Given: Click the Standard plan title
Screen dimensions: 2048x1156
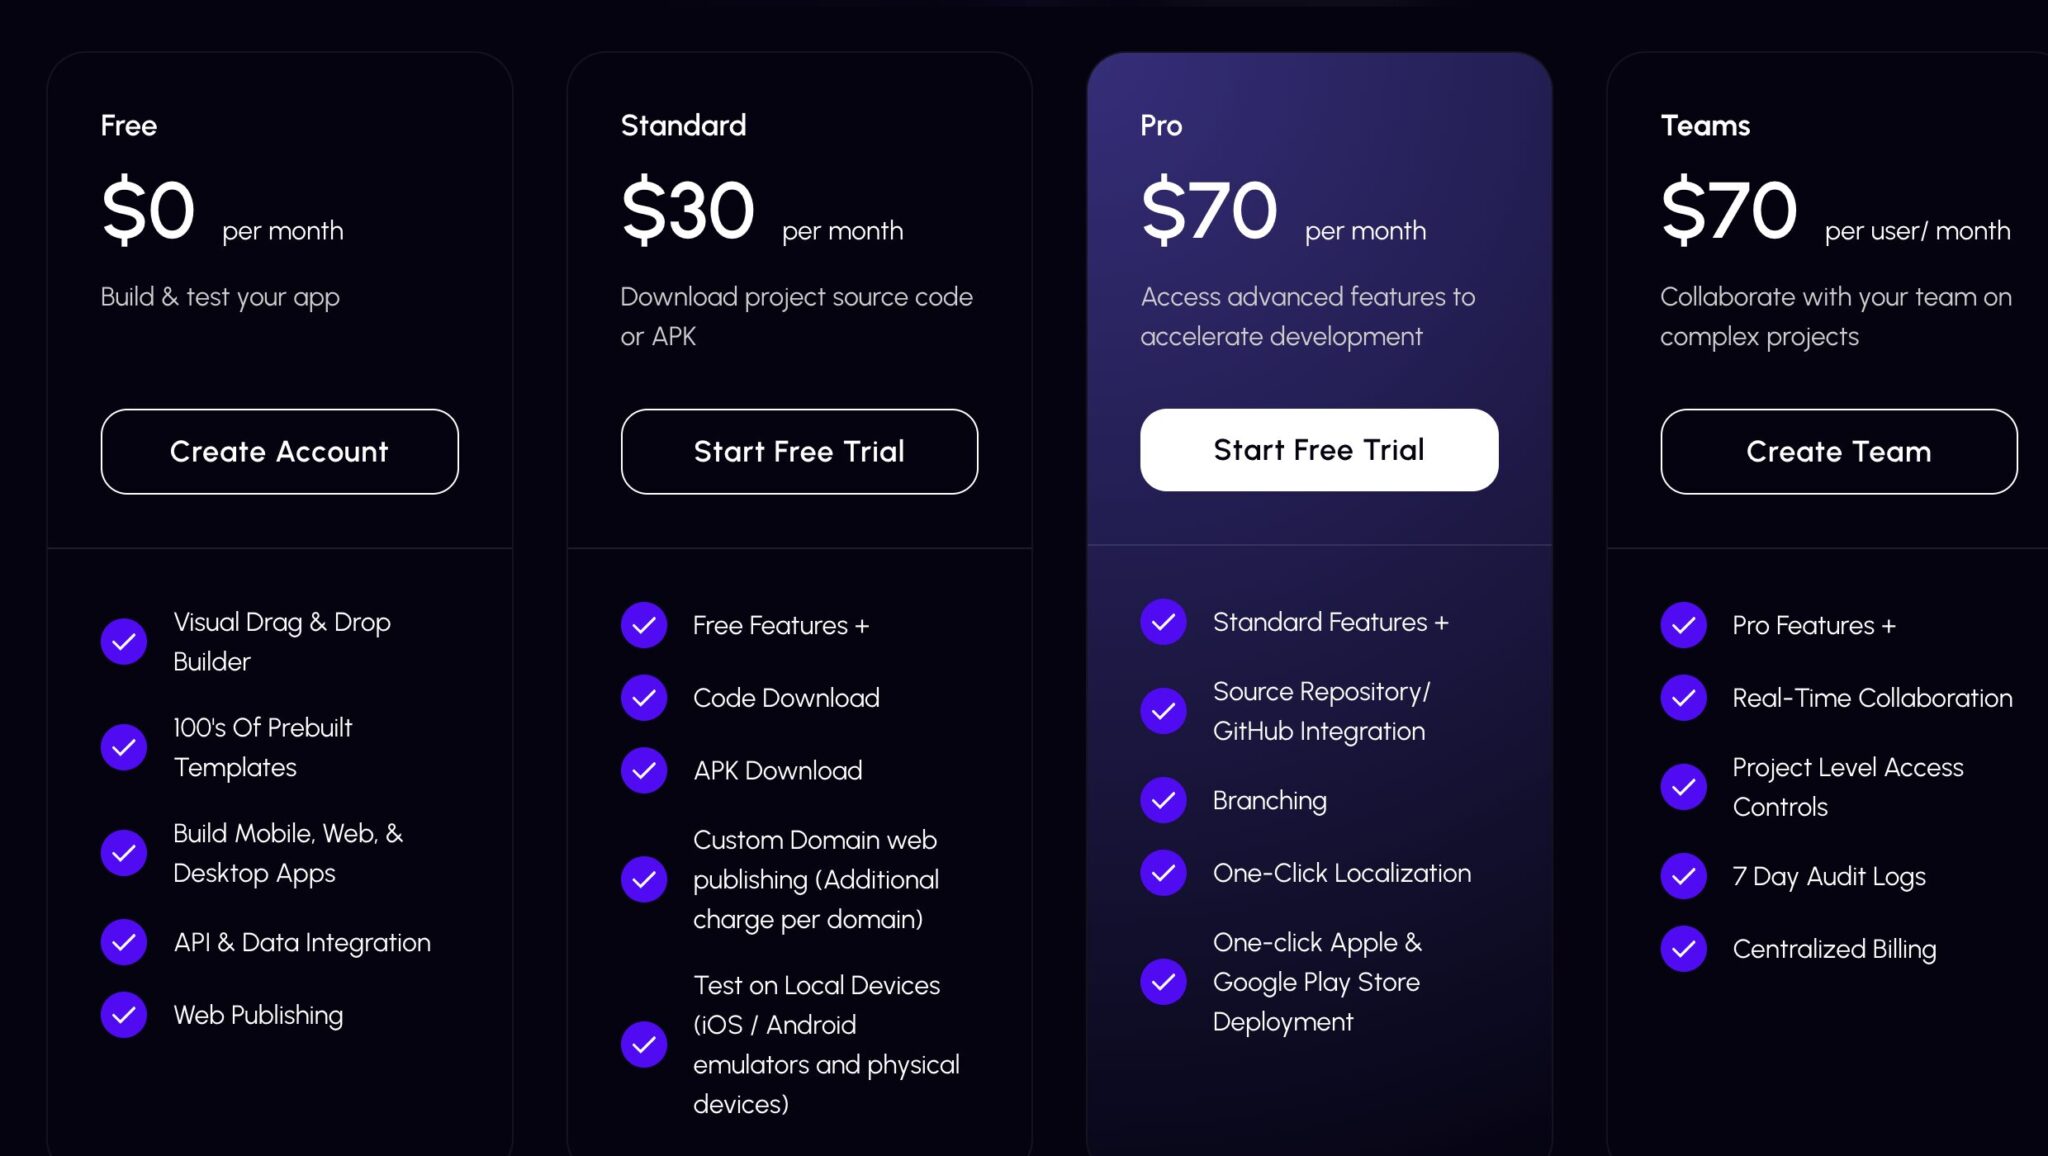Looking at the screenshot, I should pyautogui.click(x=684, y=124).
